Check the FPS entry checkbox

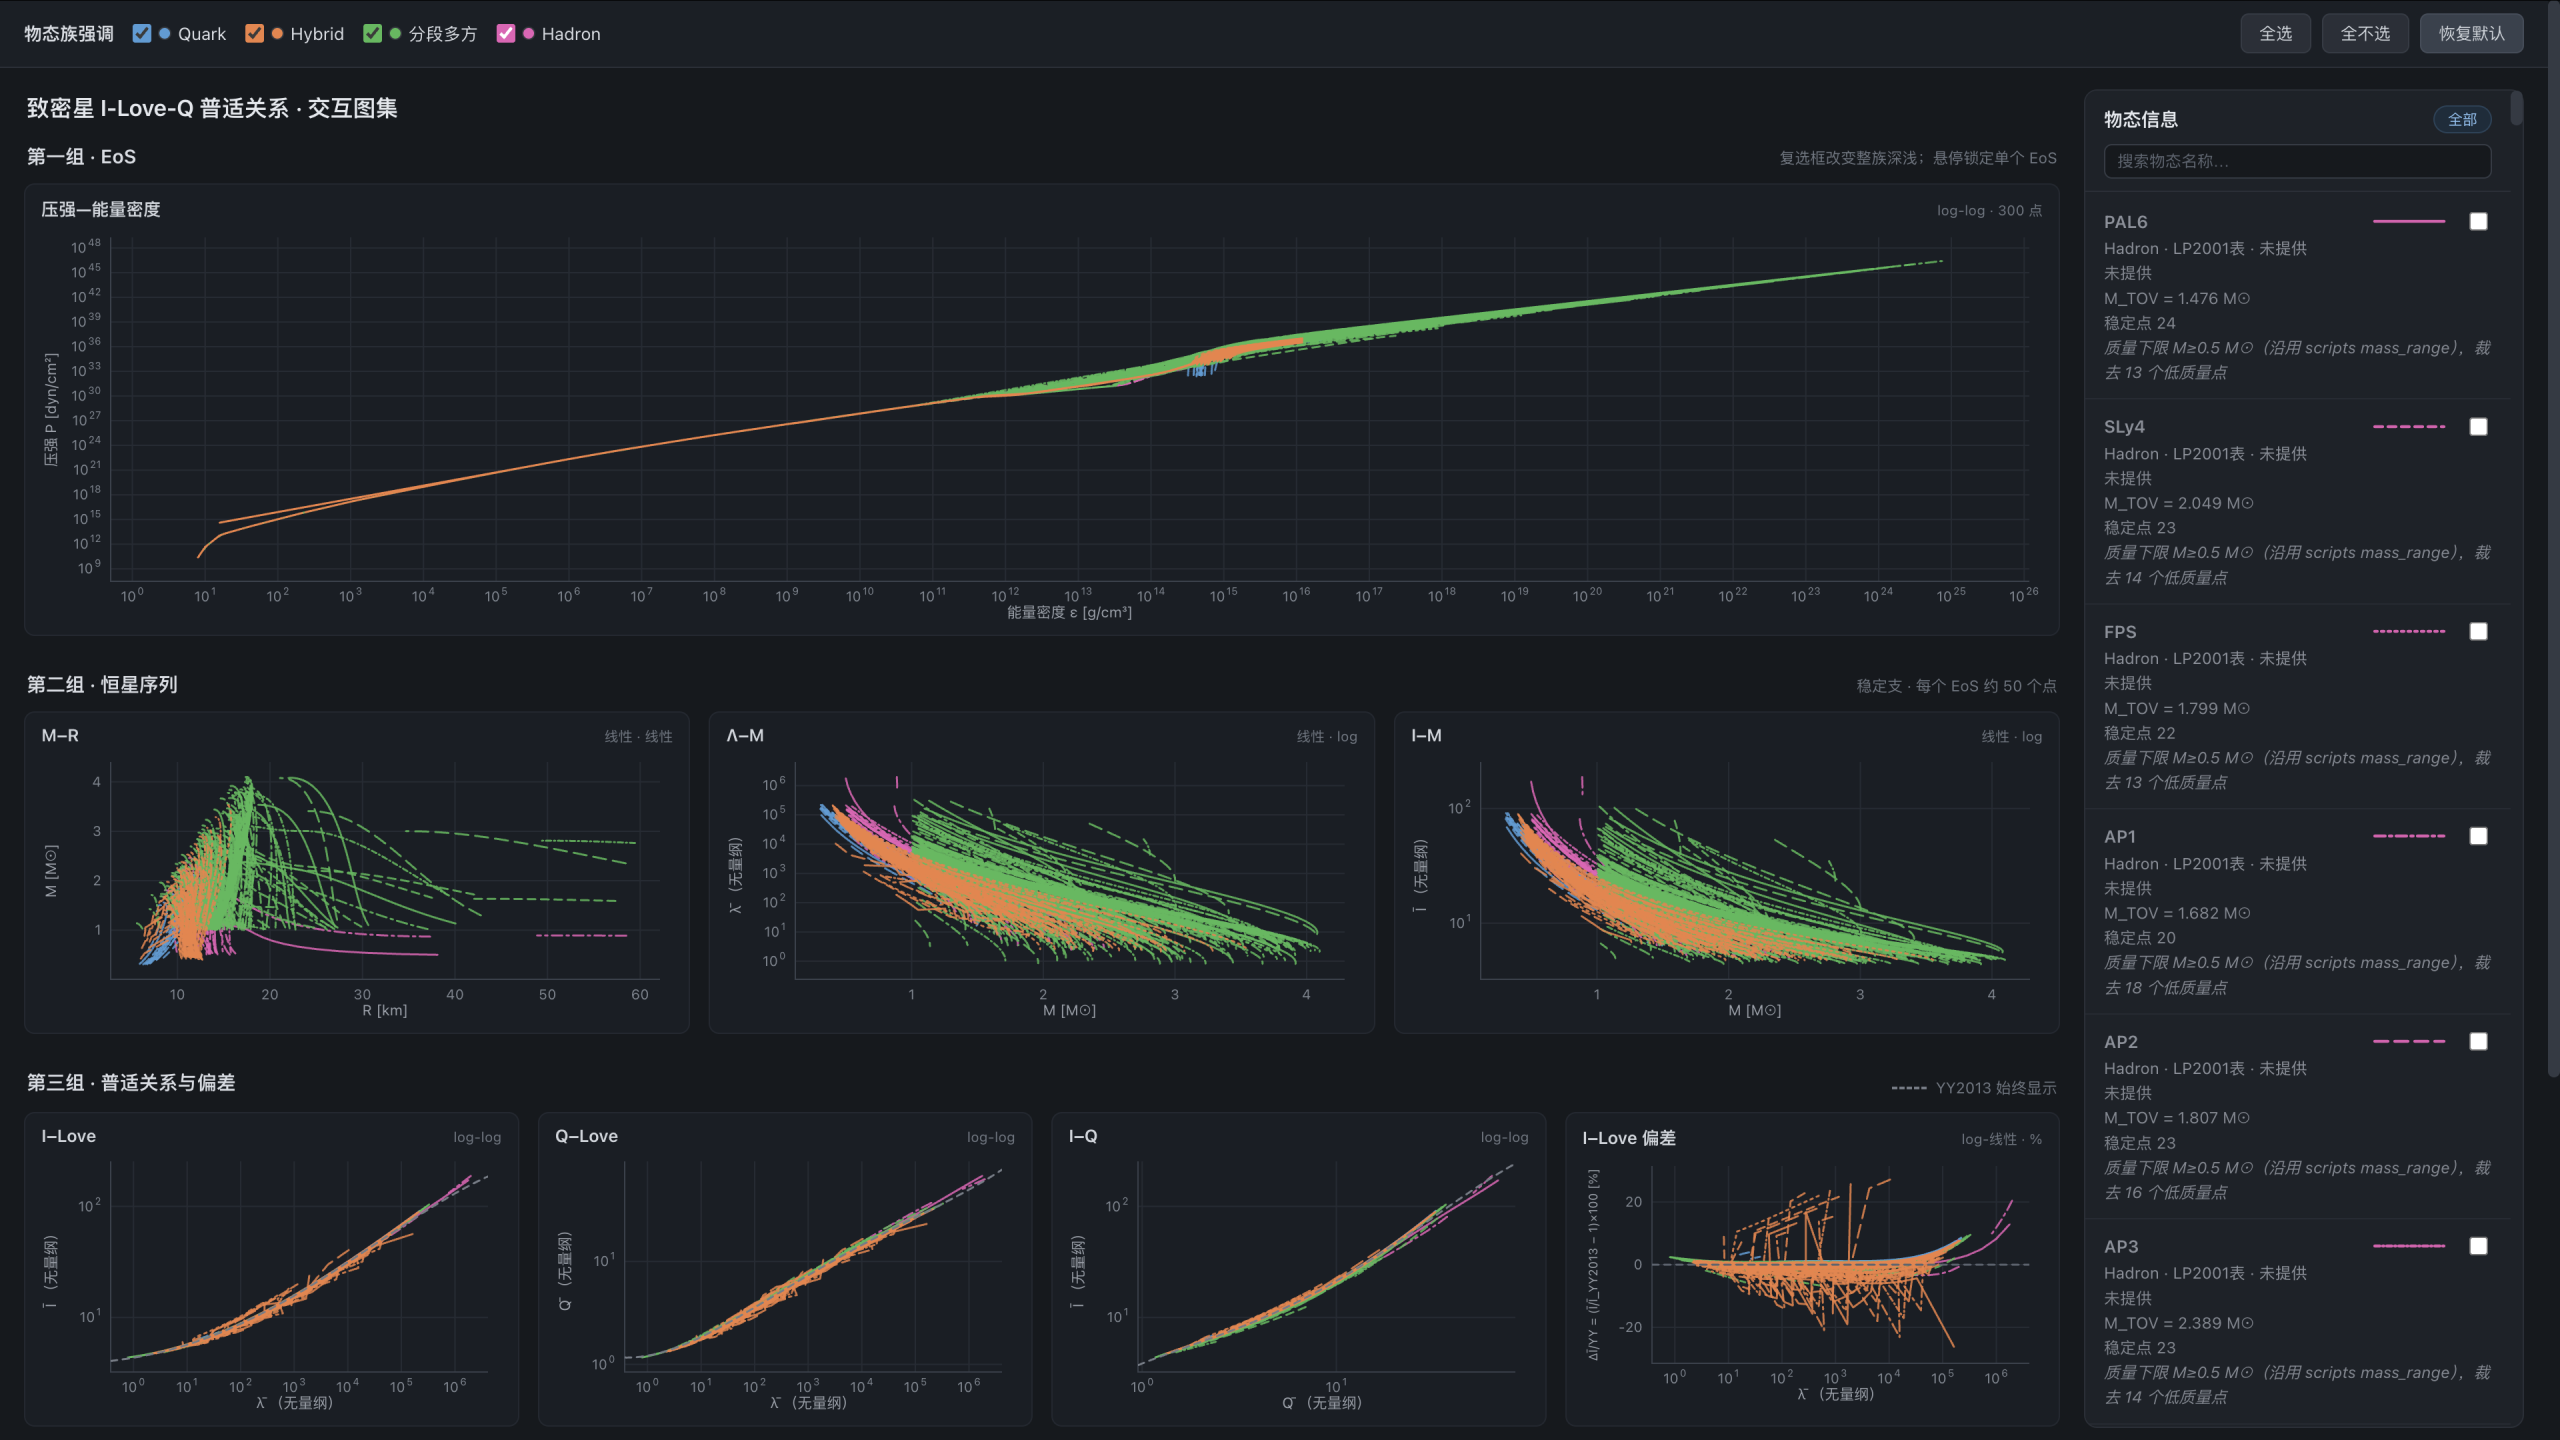2478,632
